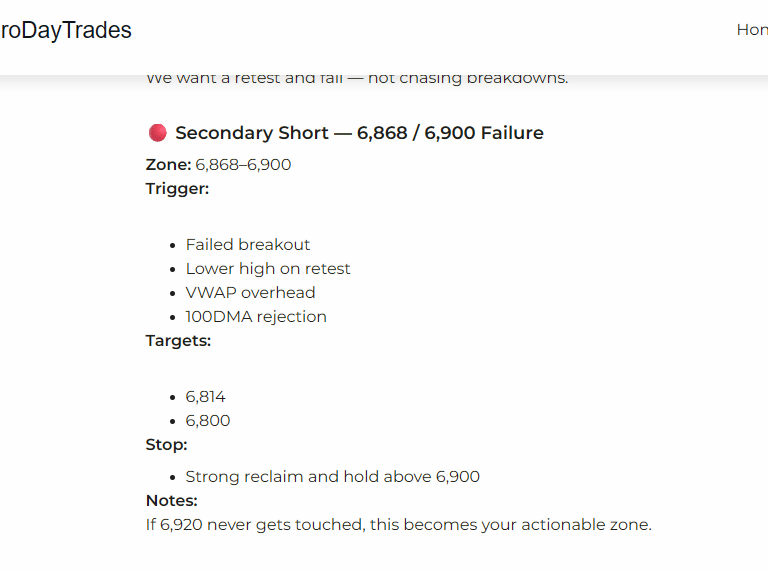Click the Strong reclaim above 6,900 bullet
Viewport: 768px width, 571px height.
332,476
